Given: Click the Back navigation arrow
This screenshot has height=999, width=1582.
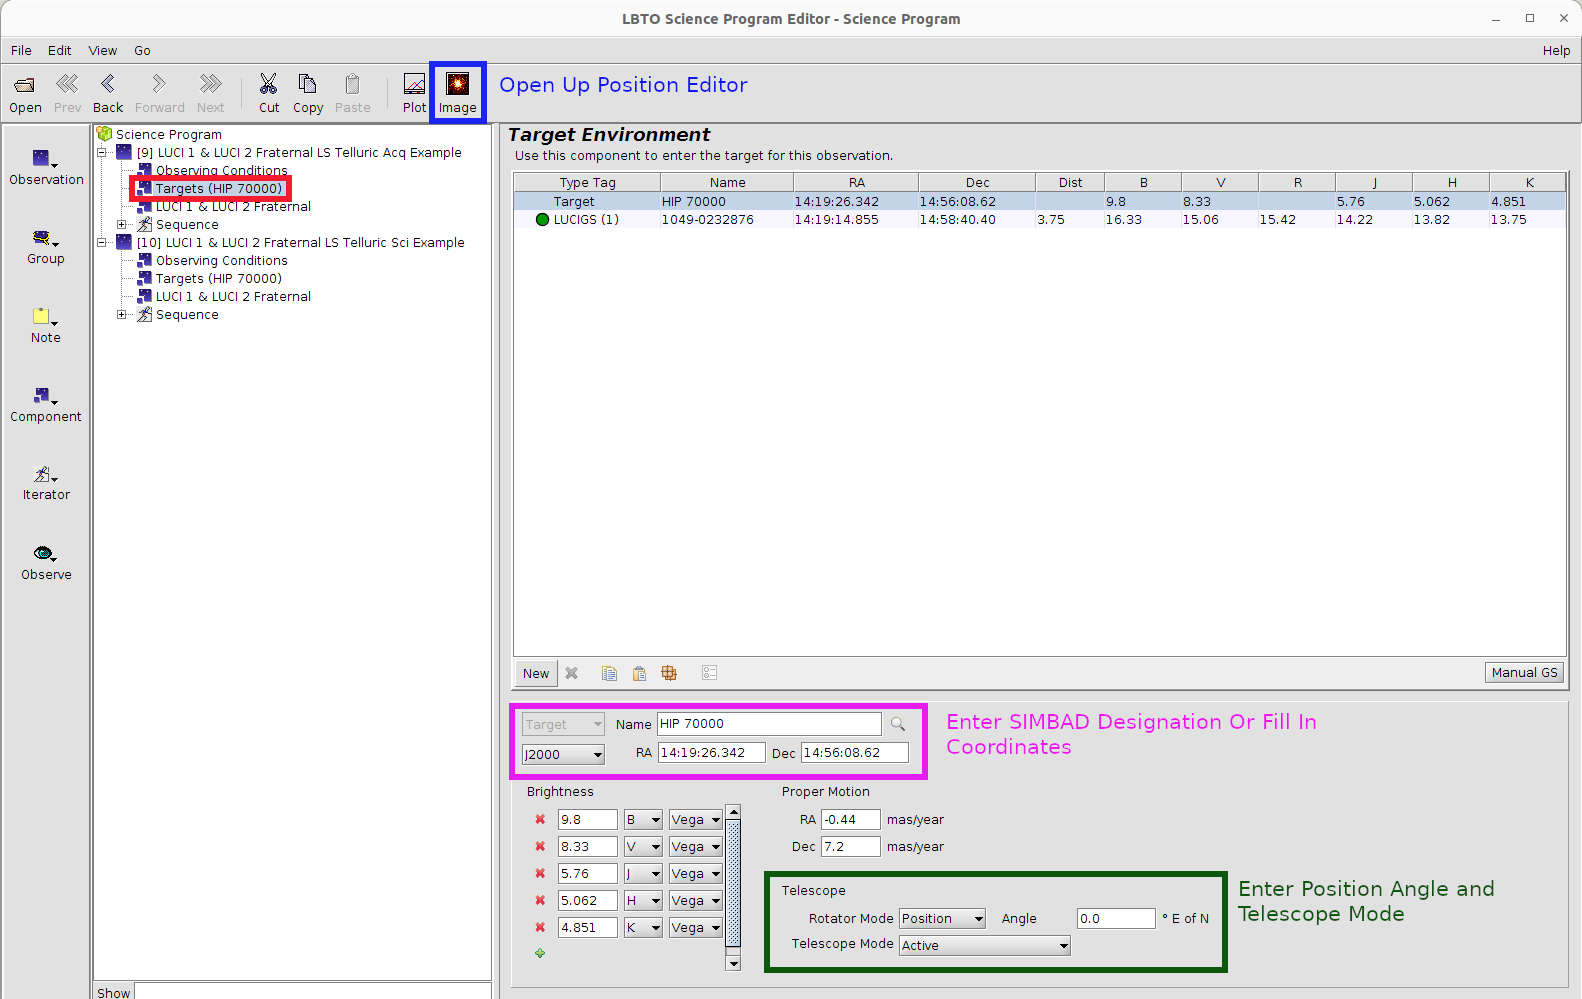Looking at the screenshot, I should (108, 84).
